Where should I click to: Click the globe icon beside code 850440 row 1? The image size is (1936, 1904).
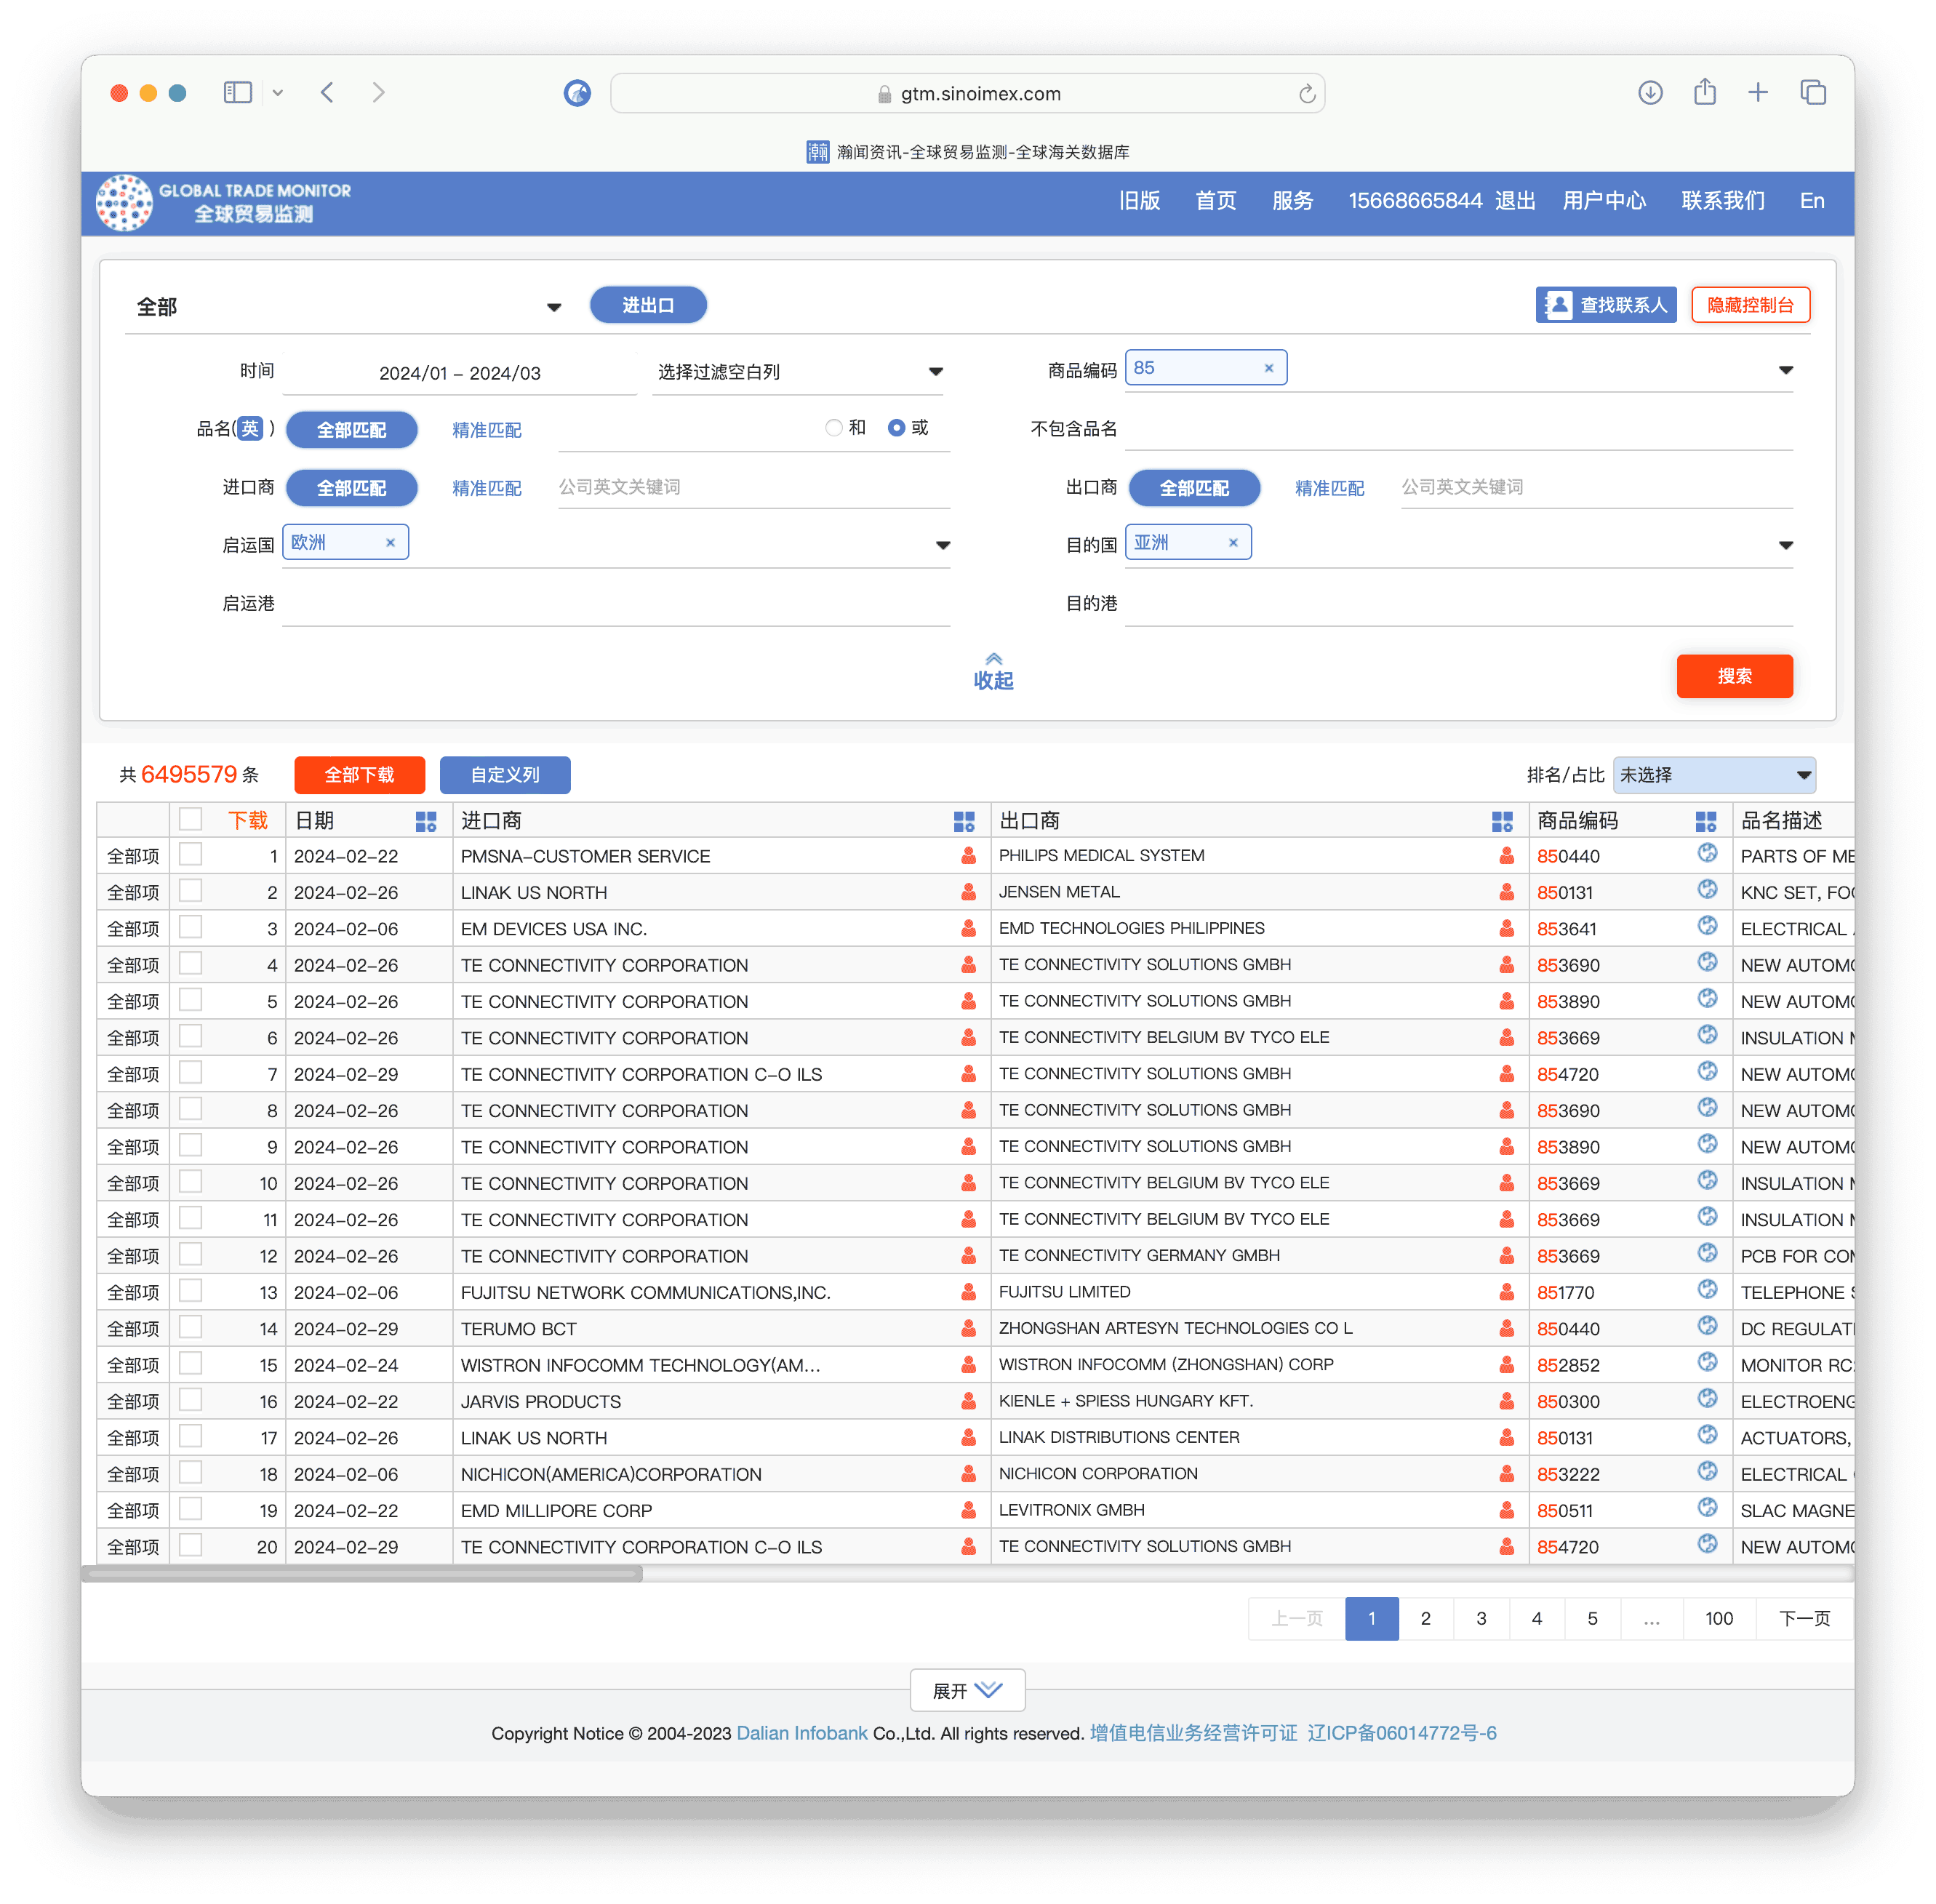click(1707, 853)
